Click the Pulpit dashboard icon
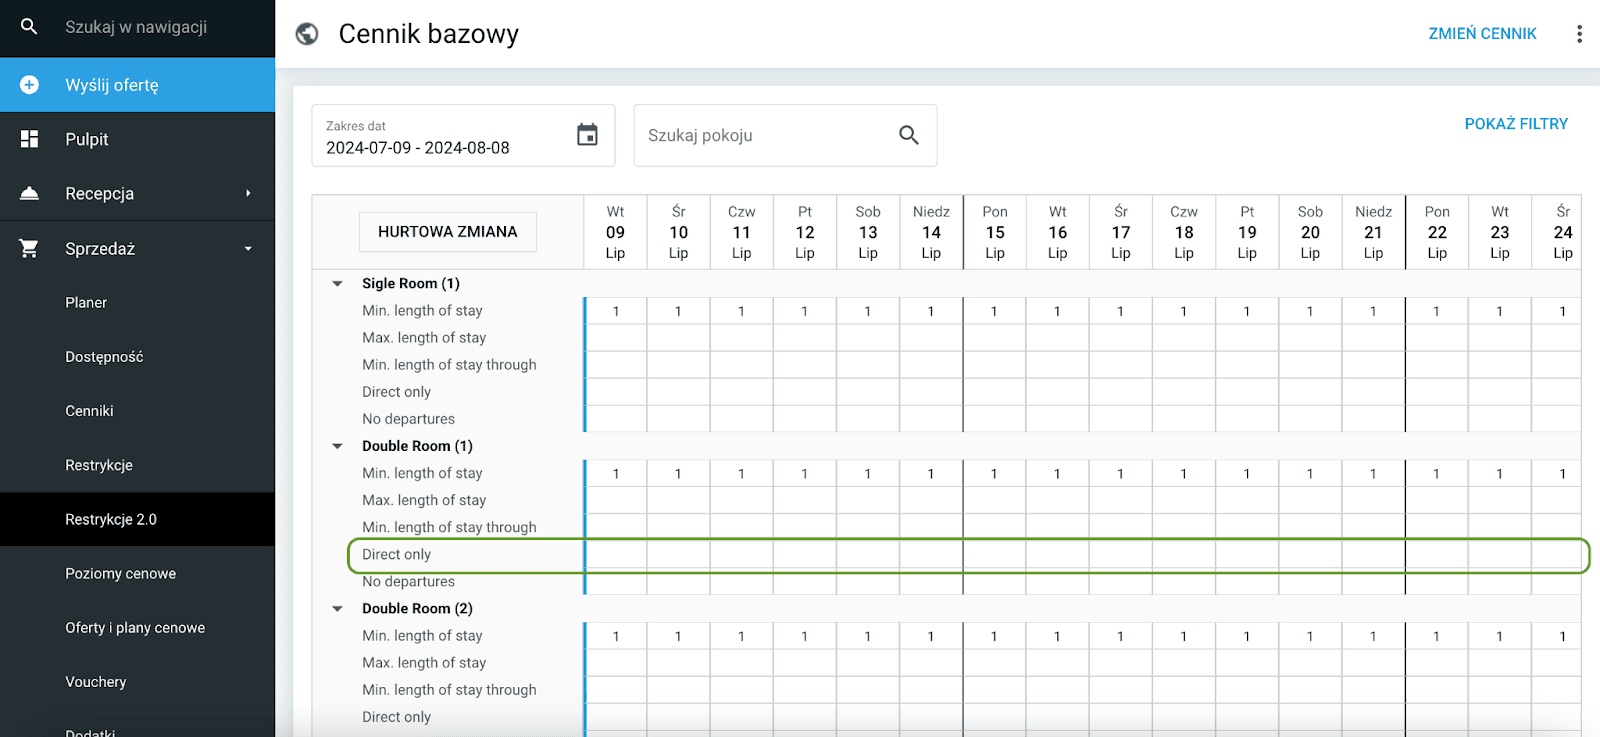The width and height of the screenshot is (1600, 737). point(29,139)
